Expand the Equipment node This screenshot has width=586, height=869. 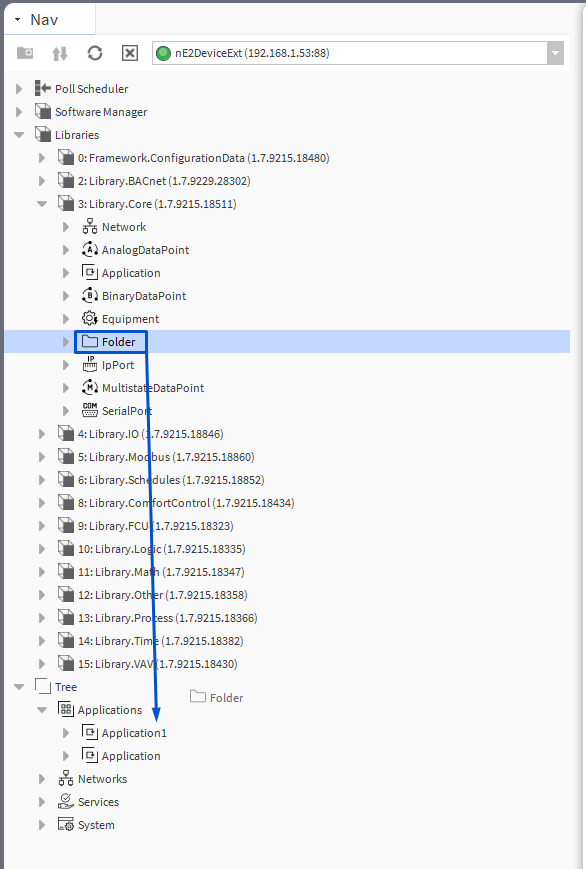pyautogui.click(x=65, y=319)
